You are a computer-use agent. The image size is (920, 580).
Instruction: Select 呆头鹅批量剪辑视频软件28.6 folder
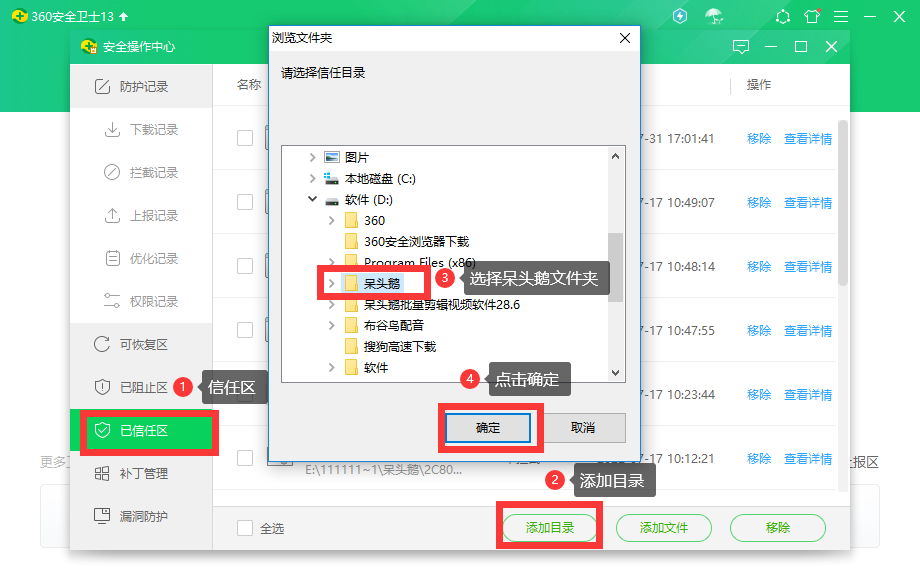[441, 305]
